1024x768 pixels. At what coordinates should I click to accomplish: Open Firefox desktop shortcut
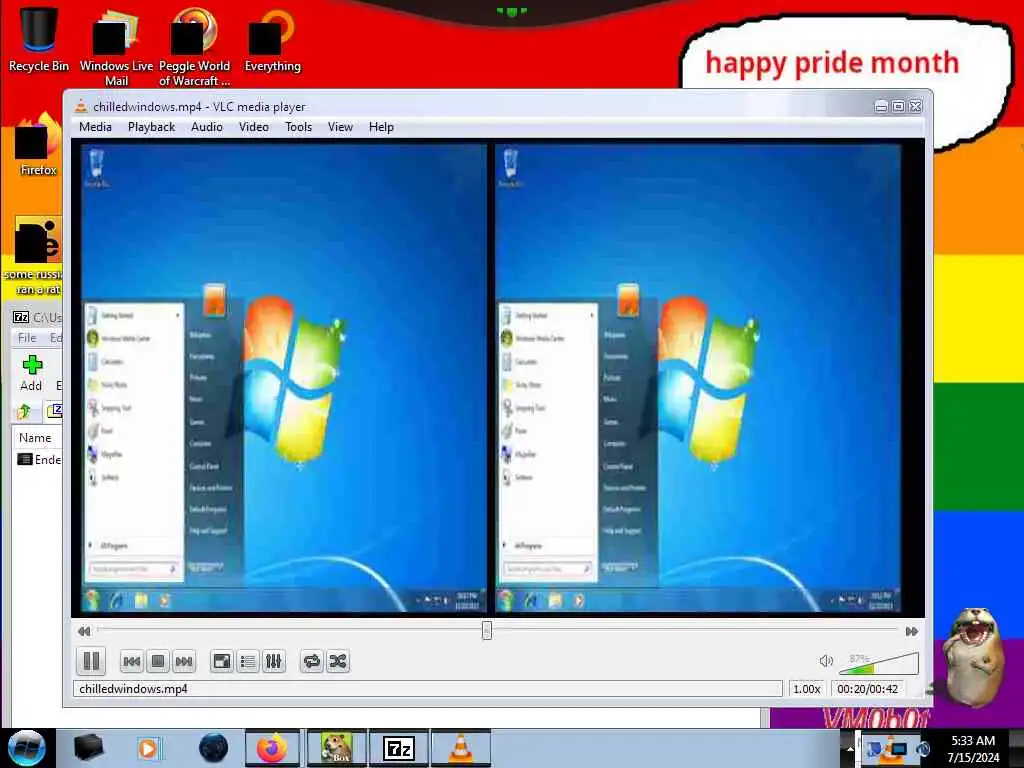point(38,145)
